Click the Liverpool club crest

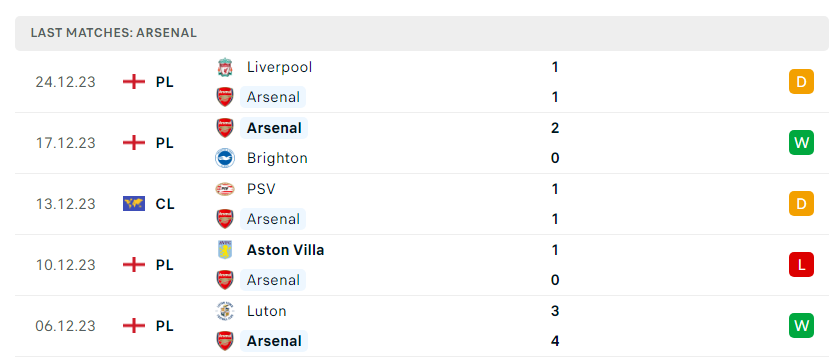click(225, 68)
